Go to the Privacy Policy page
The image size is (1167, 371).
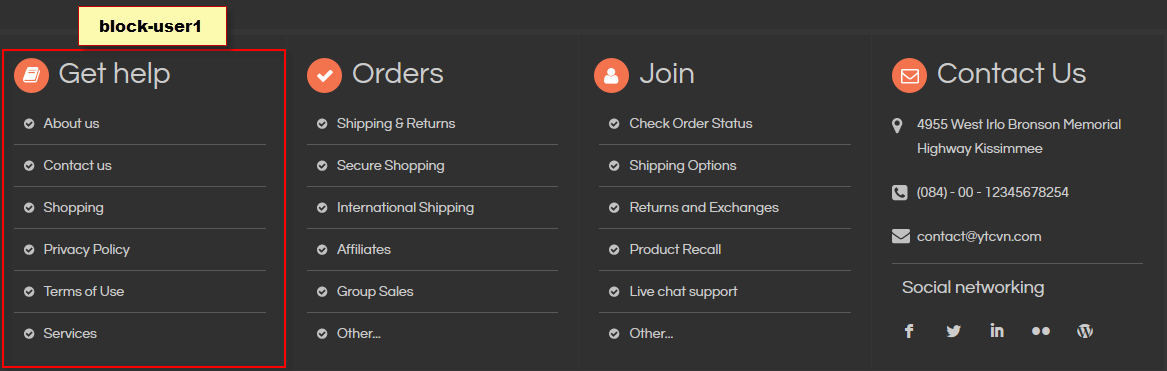[86, 250]
